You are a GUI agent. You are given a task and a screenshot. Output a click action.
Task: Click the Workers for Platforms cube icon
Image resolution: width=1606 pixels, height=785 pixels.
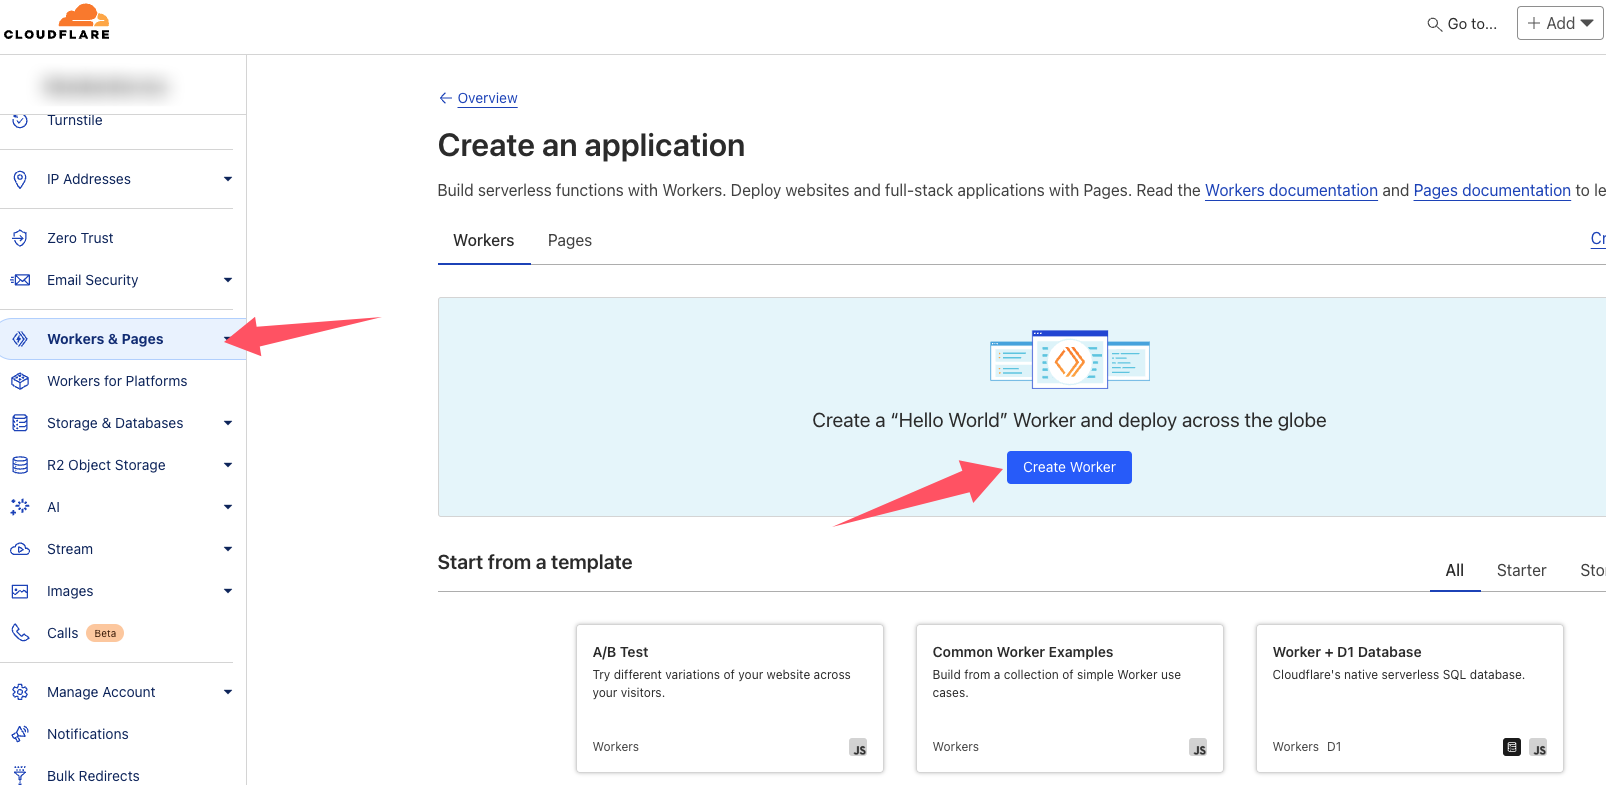pyautogui.click(x=20, y=381)
